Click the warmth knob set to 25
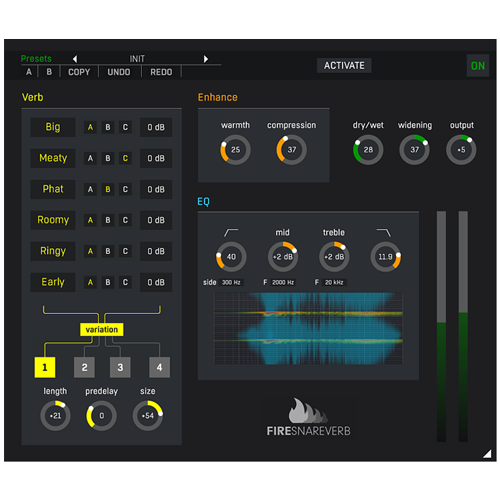 tap(235, 150)
